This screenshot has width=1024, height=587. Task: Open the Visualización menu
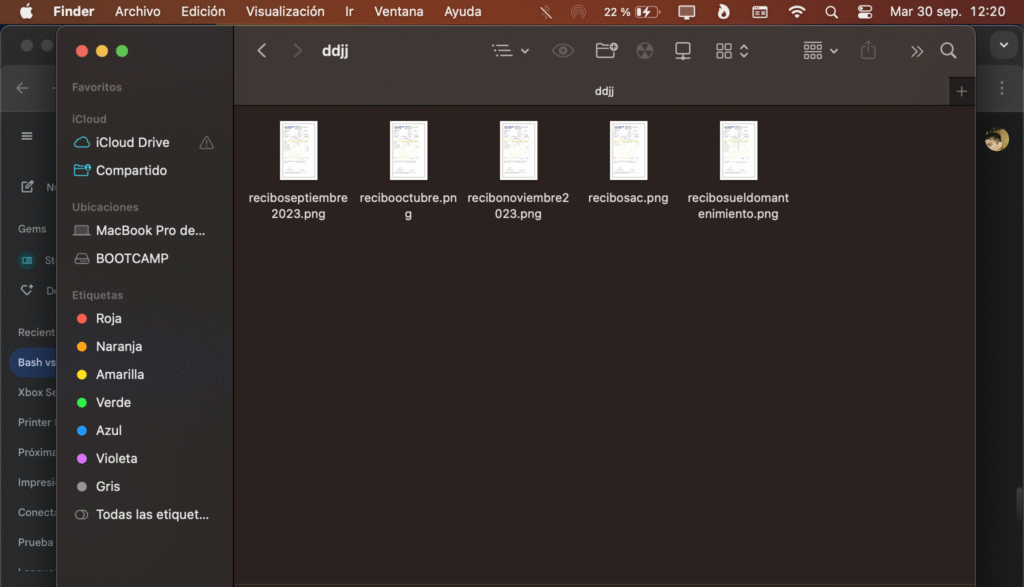pyautogui.click(x=285, y=12)
